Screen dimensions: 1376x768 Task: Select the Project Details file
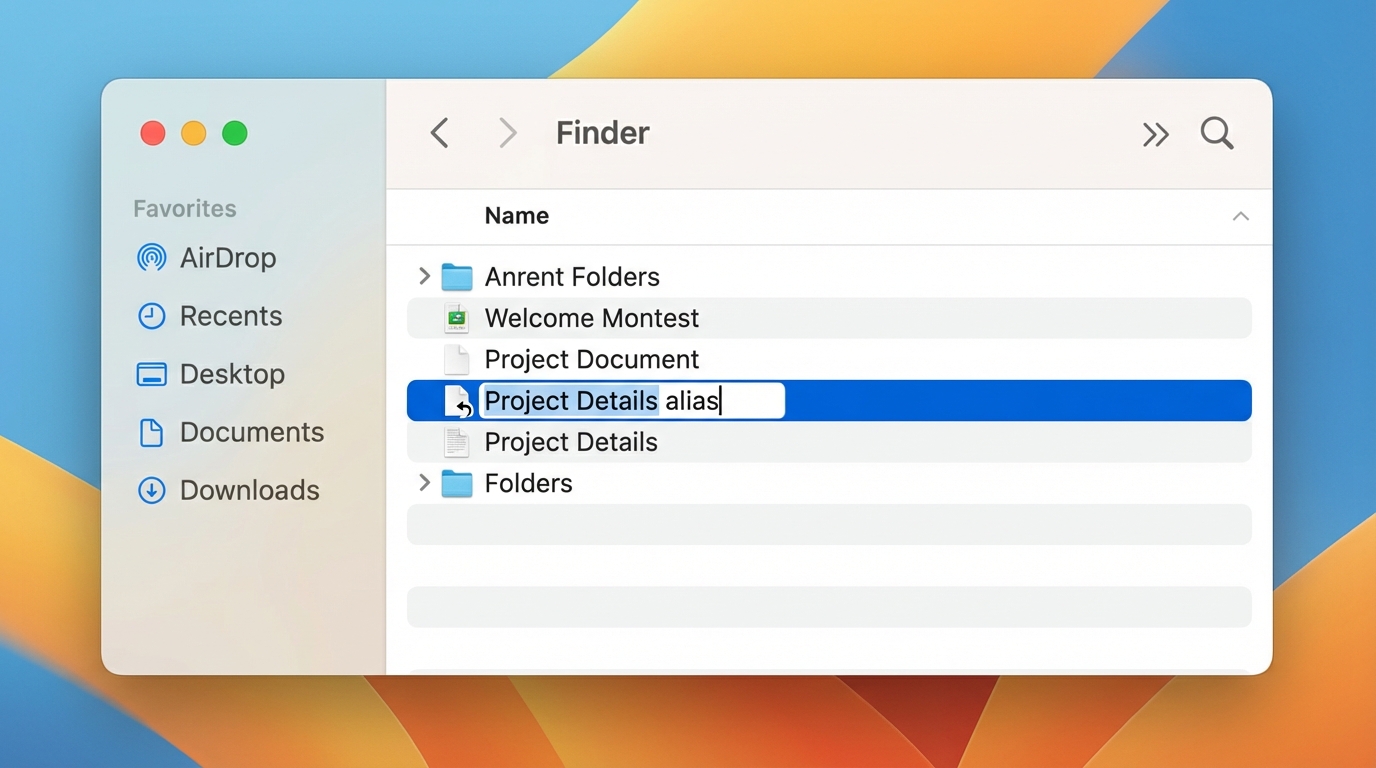570,442
